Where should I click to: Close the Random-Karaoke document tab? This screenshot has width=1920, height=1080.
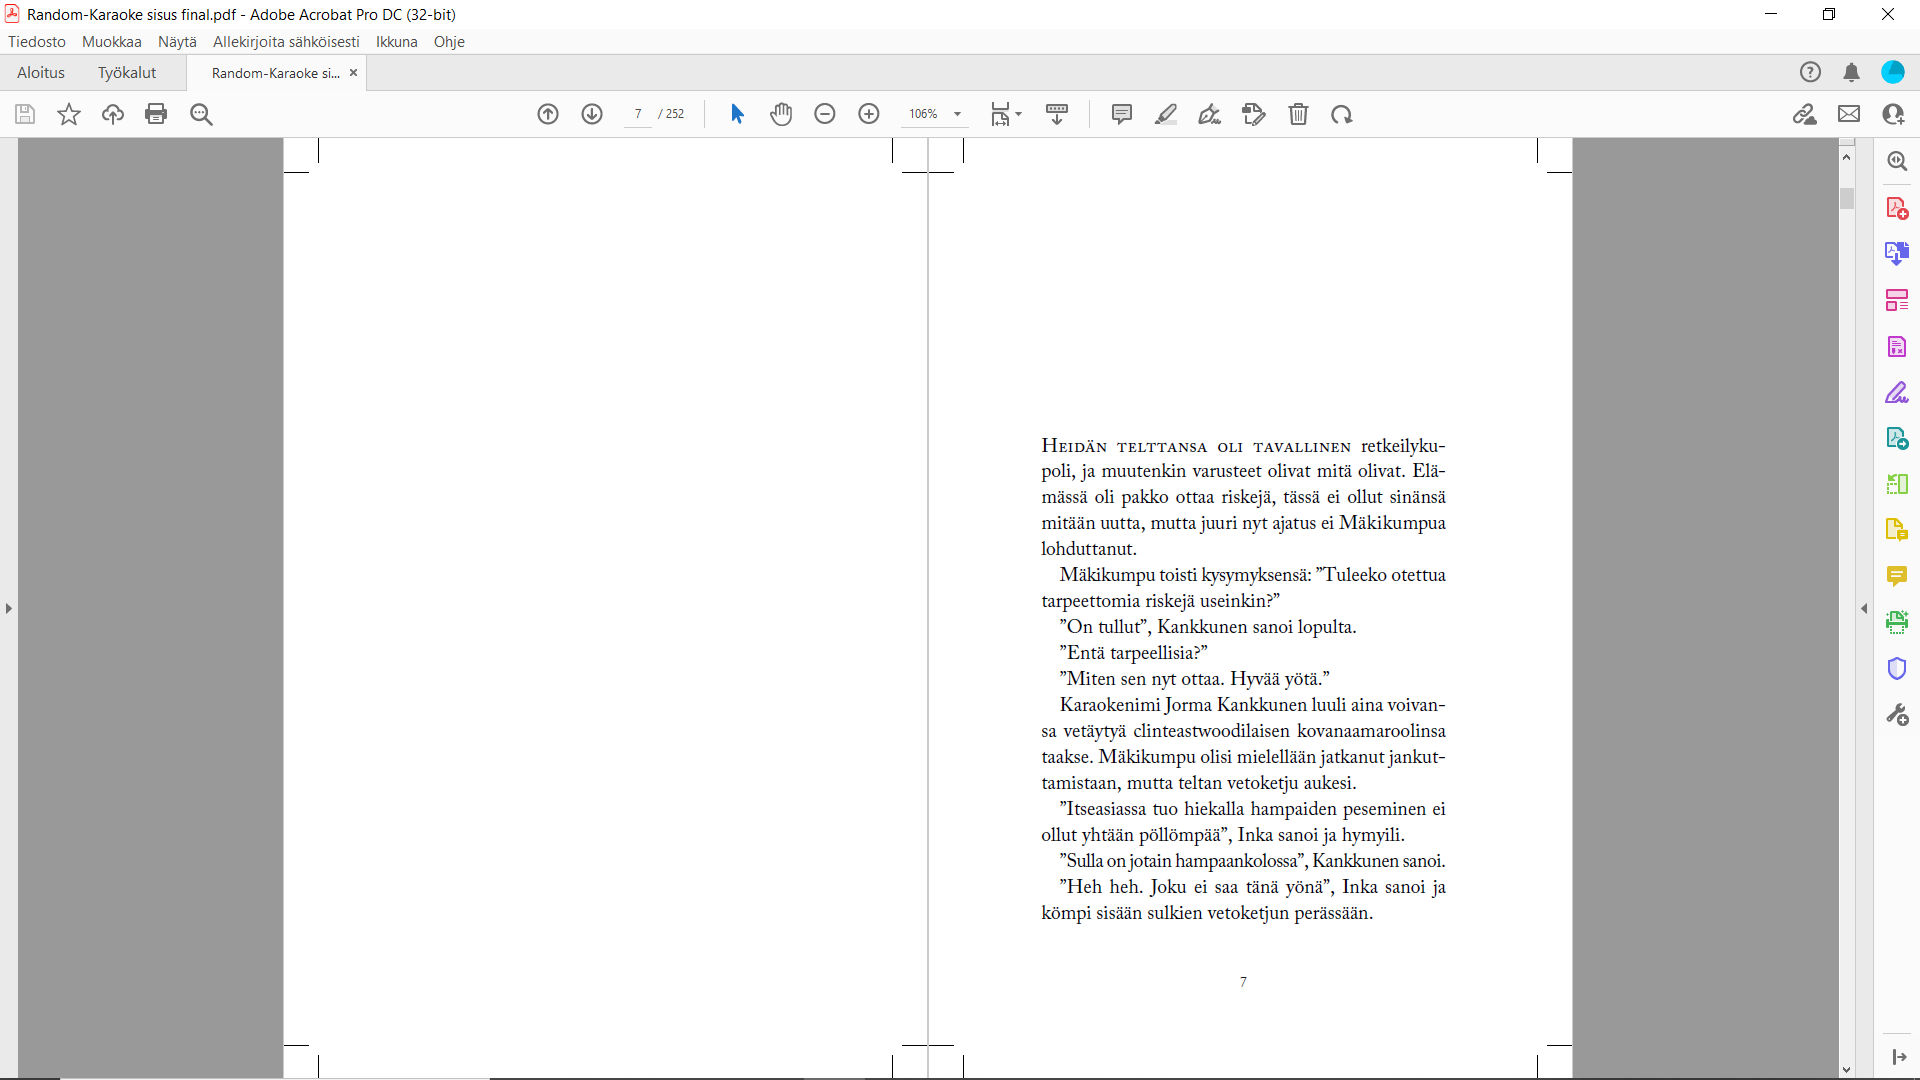(353, 72)
